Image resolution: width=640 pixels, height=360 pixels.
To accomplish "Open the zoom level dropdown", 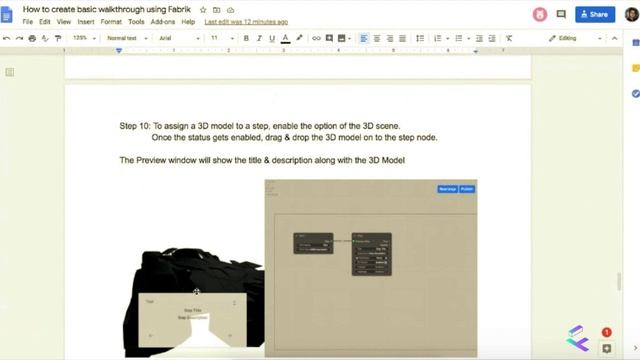I will [84, 38].
